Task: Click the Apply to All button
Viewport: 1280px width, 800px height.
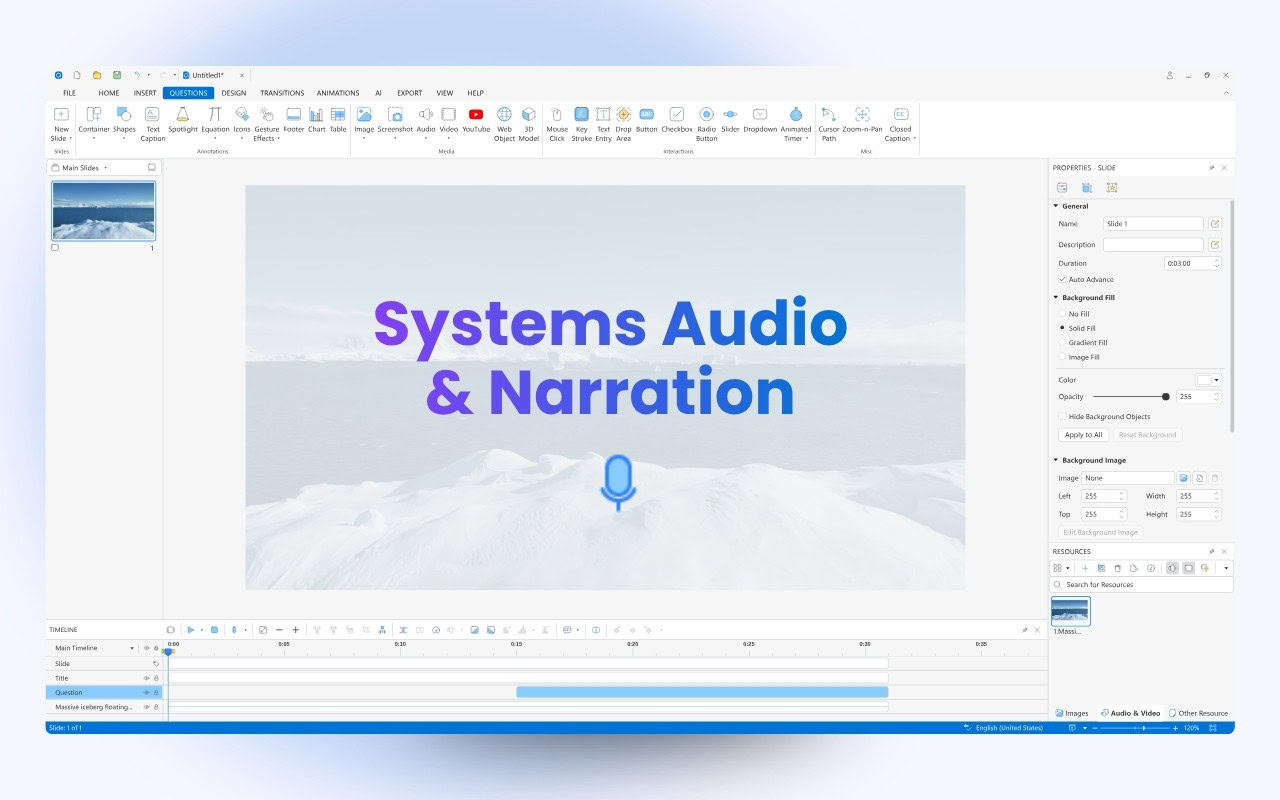Action: 1083,434
